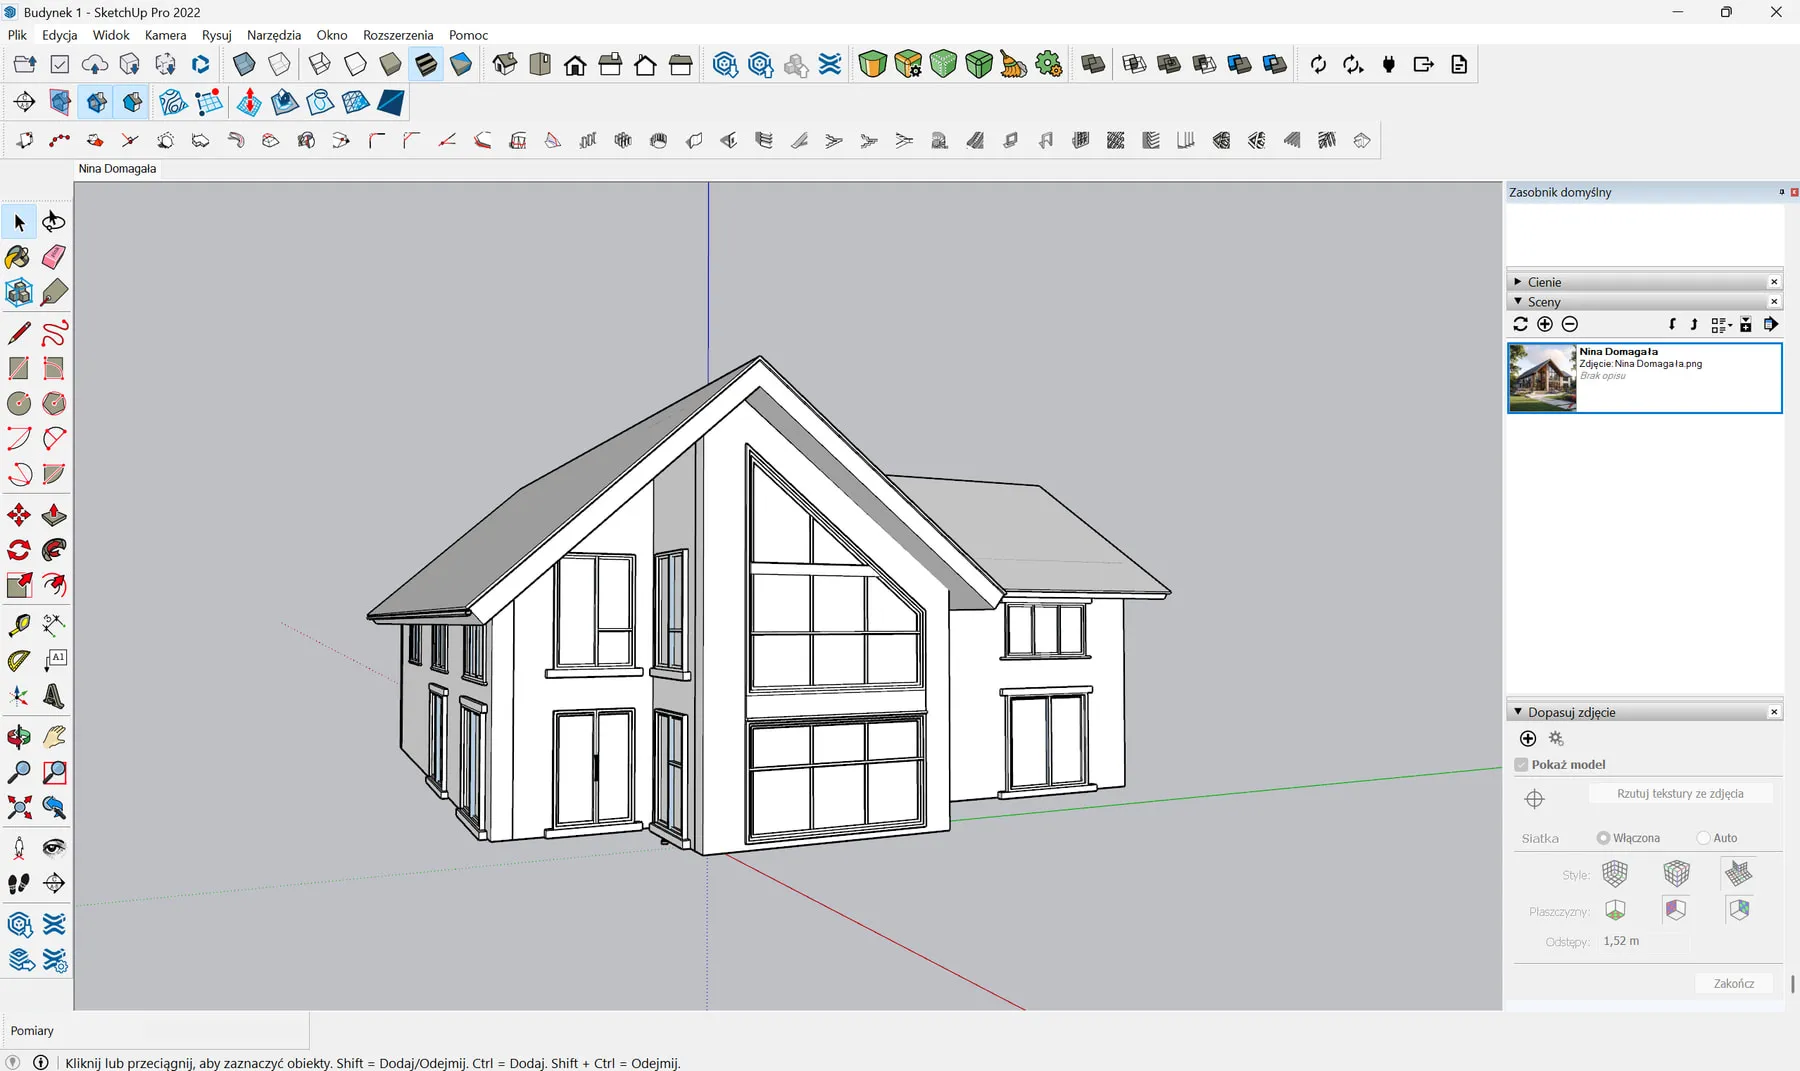The height and width of the screenshot is (1071, 1800).
Task: Click the Odstępy 1,52 m field
Action: pyautogui.click(x=1643, y=941)
